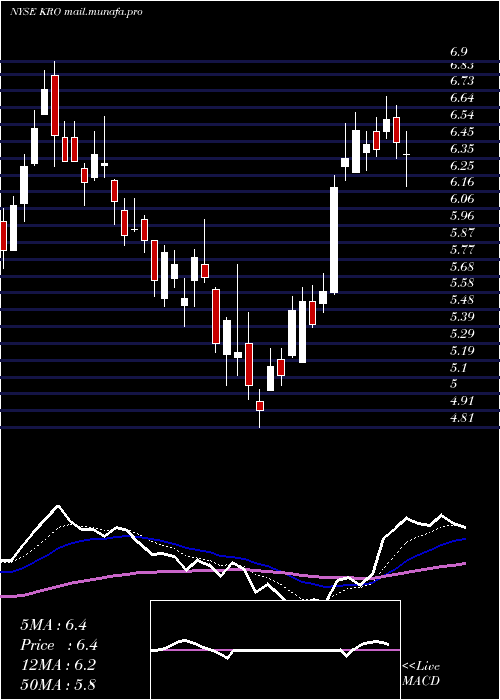Select the 5.77 price axis label
Image resolution: width=500 pixels, height=700 pixels.
[x=462, y=249]
